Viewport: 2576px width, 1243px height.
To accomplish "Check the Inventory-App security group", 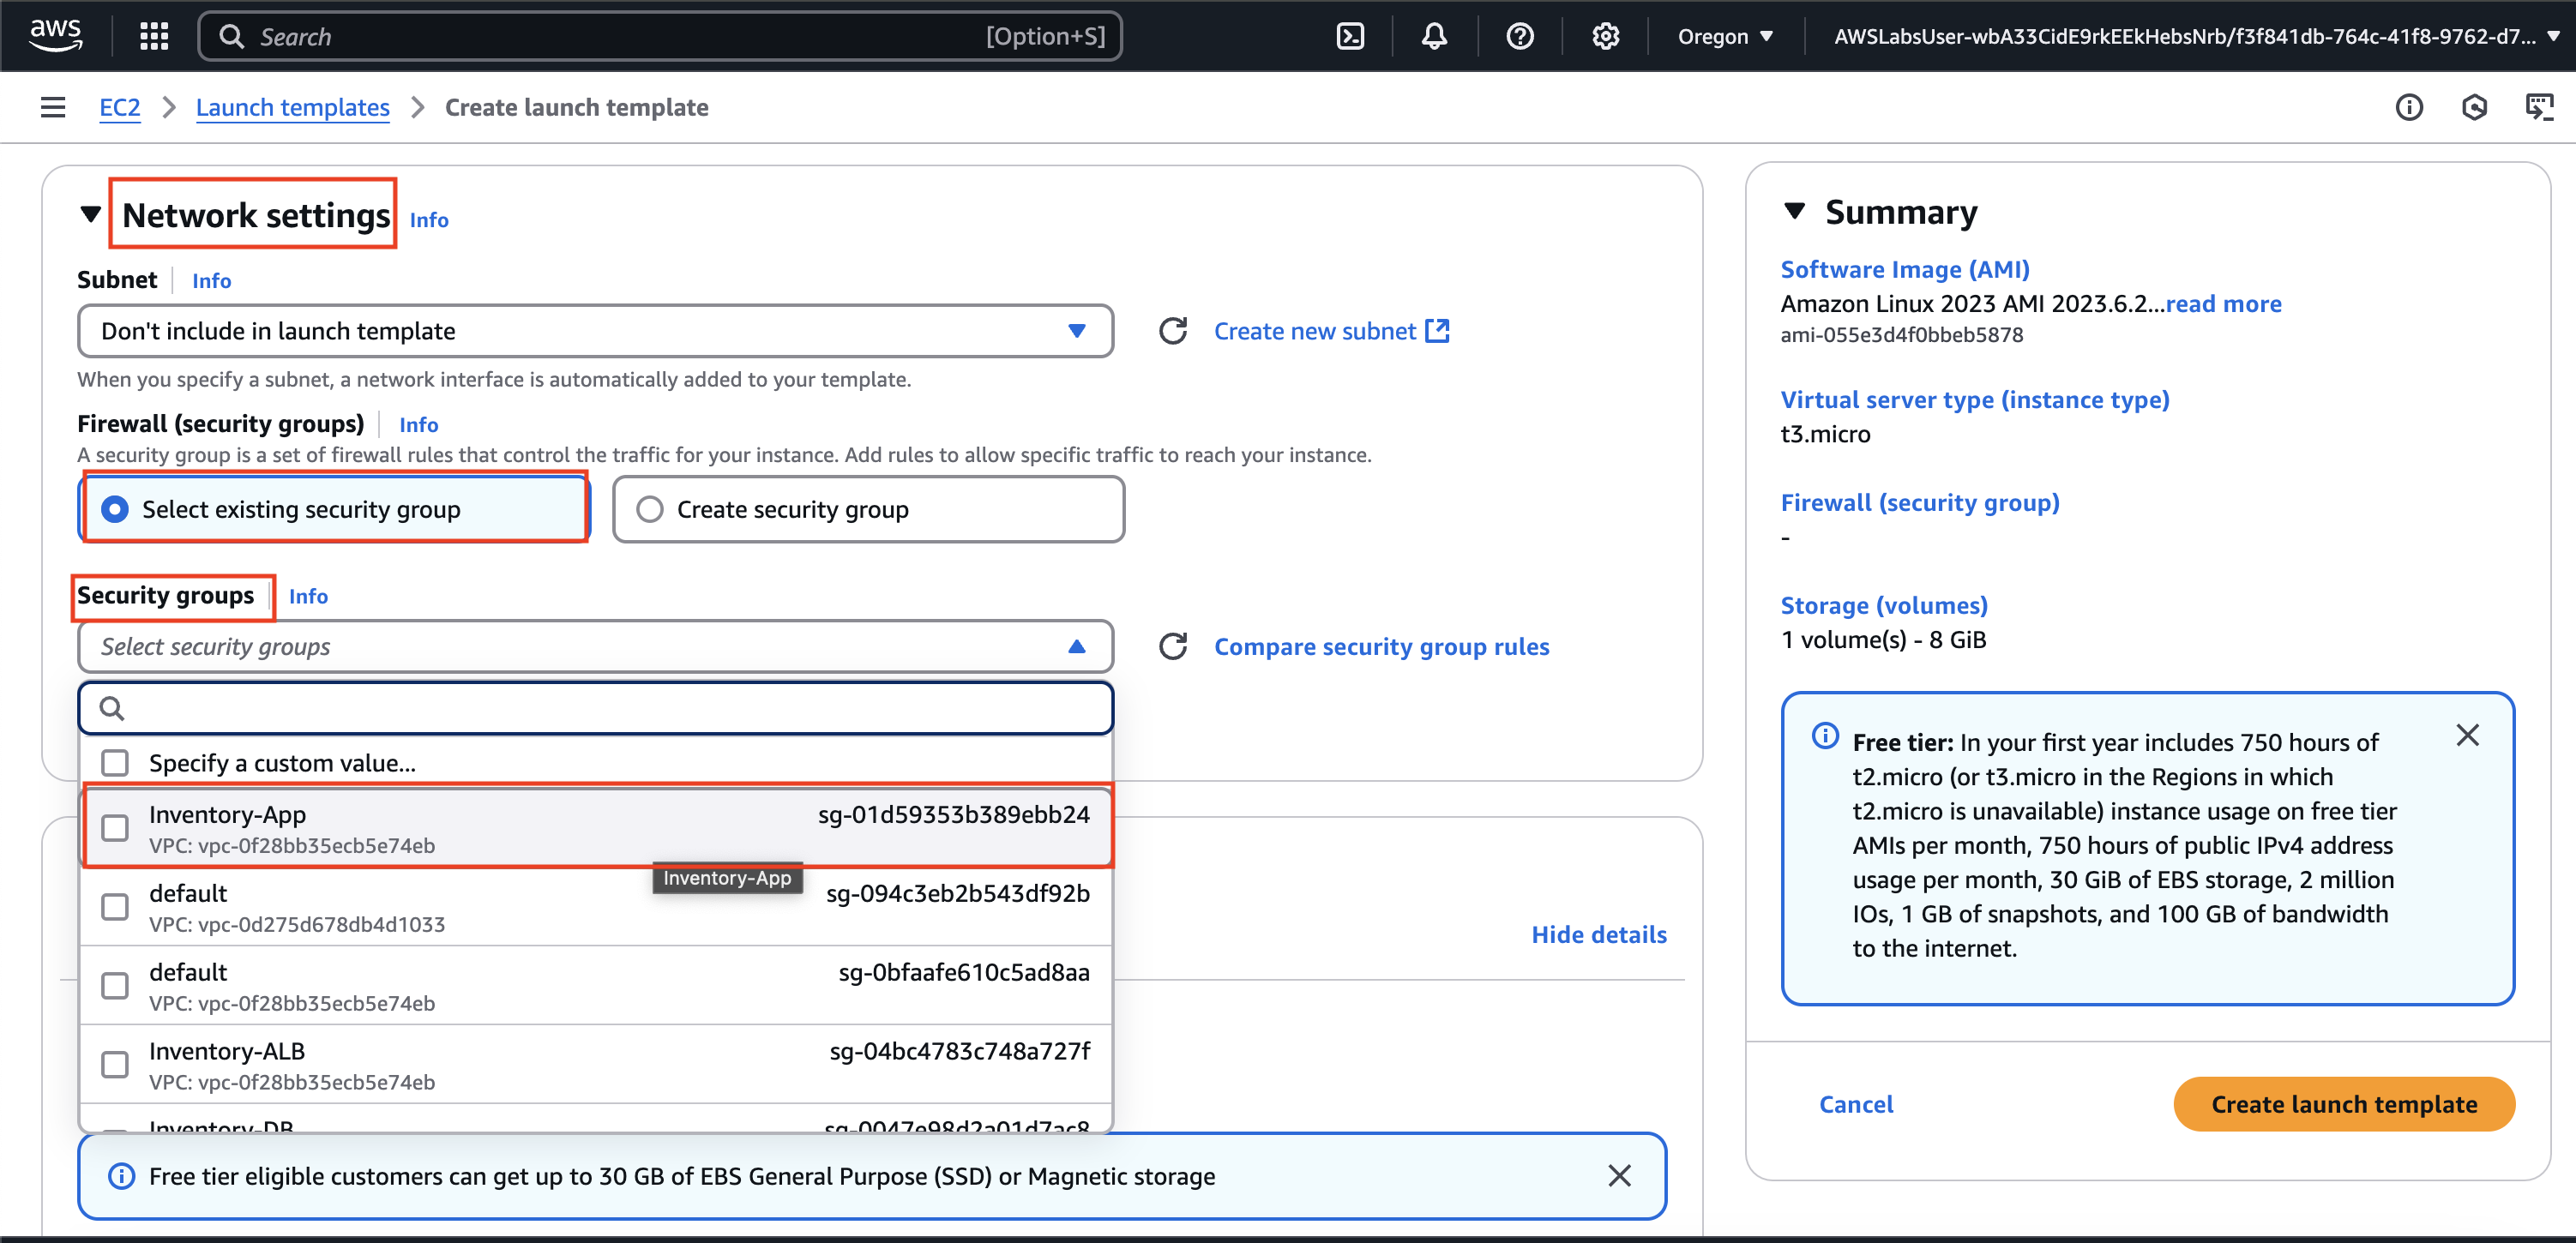I will [x=115, y=828].
